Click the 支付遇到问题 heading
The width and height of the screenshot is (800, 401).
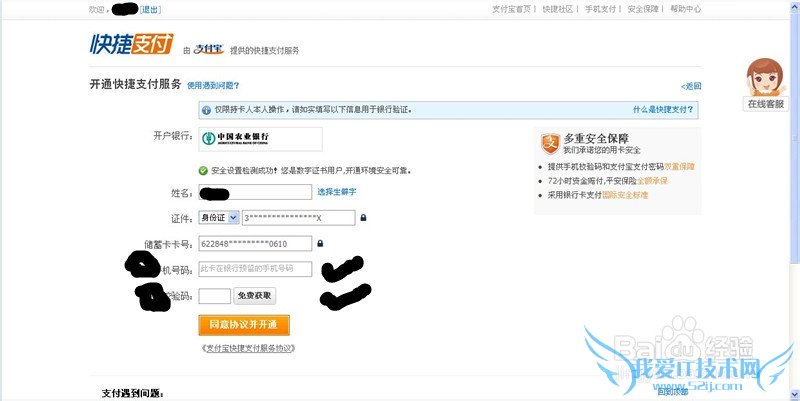[x=133, y=393]
